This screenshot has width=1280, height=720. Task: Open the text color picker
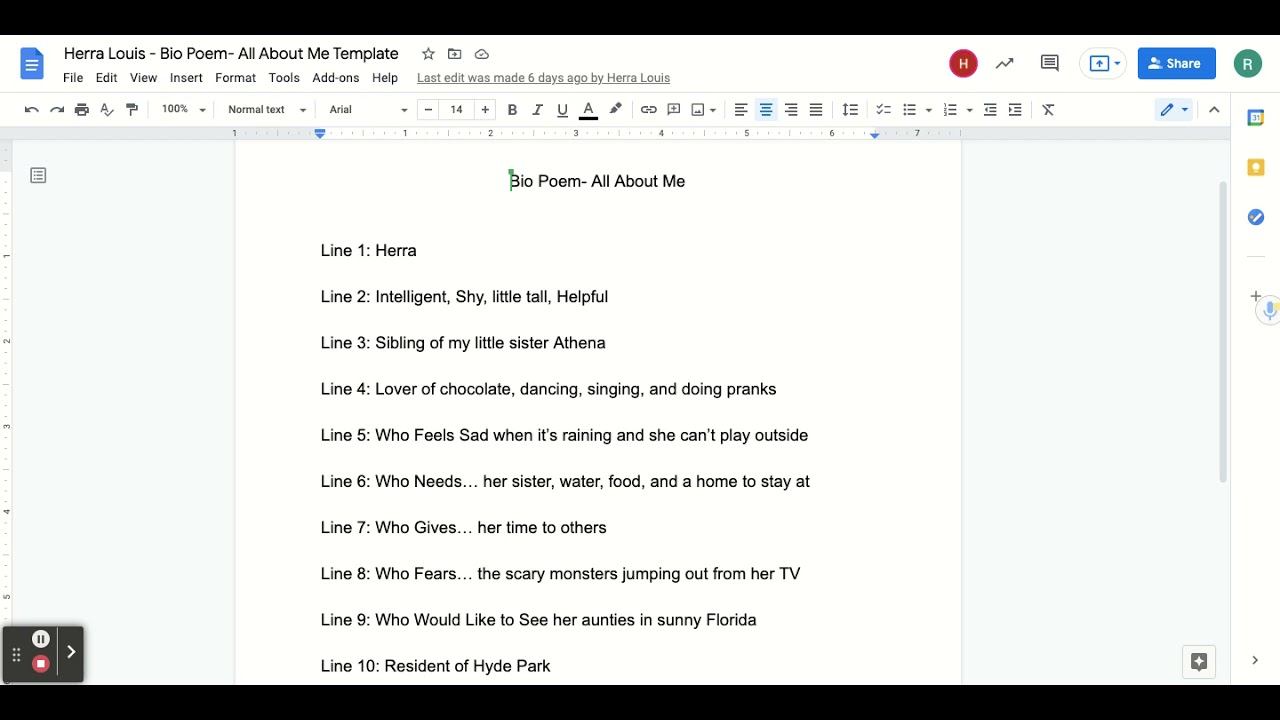[x=588, y=110]
